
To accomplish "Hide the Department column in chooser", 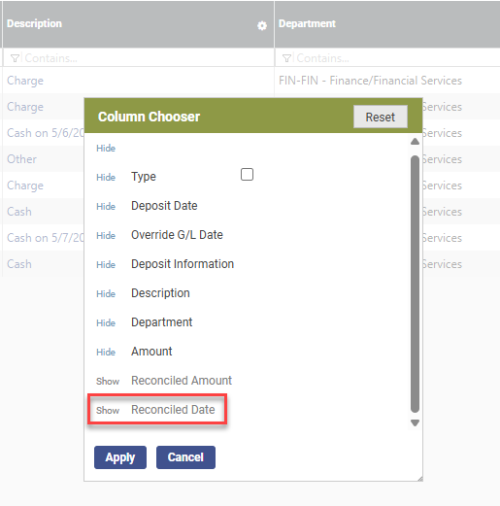I will click(x=106, y=323).
